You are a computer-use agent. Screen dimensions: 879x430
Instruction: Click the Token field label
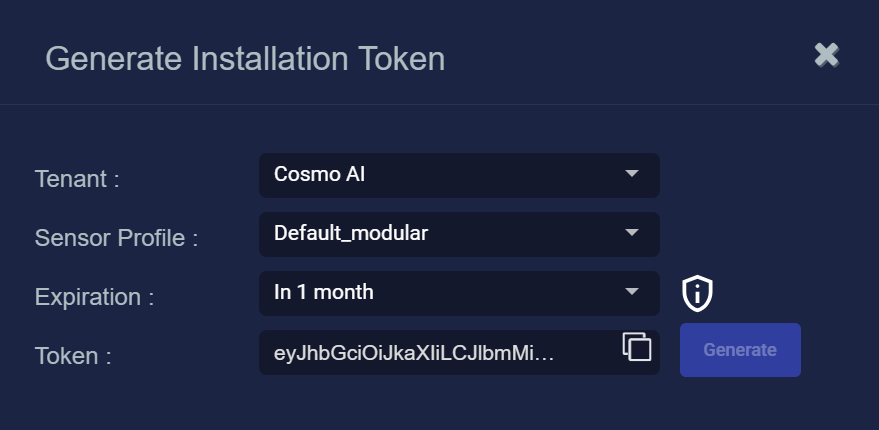tap(71, 356)
